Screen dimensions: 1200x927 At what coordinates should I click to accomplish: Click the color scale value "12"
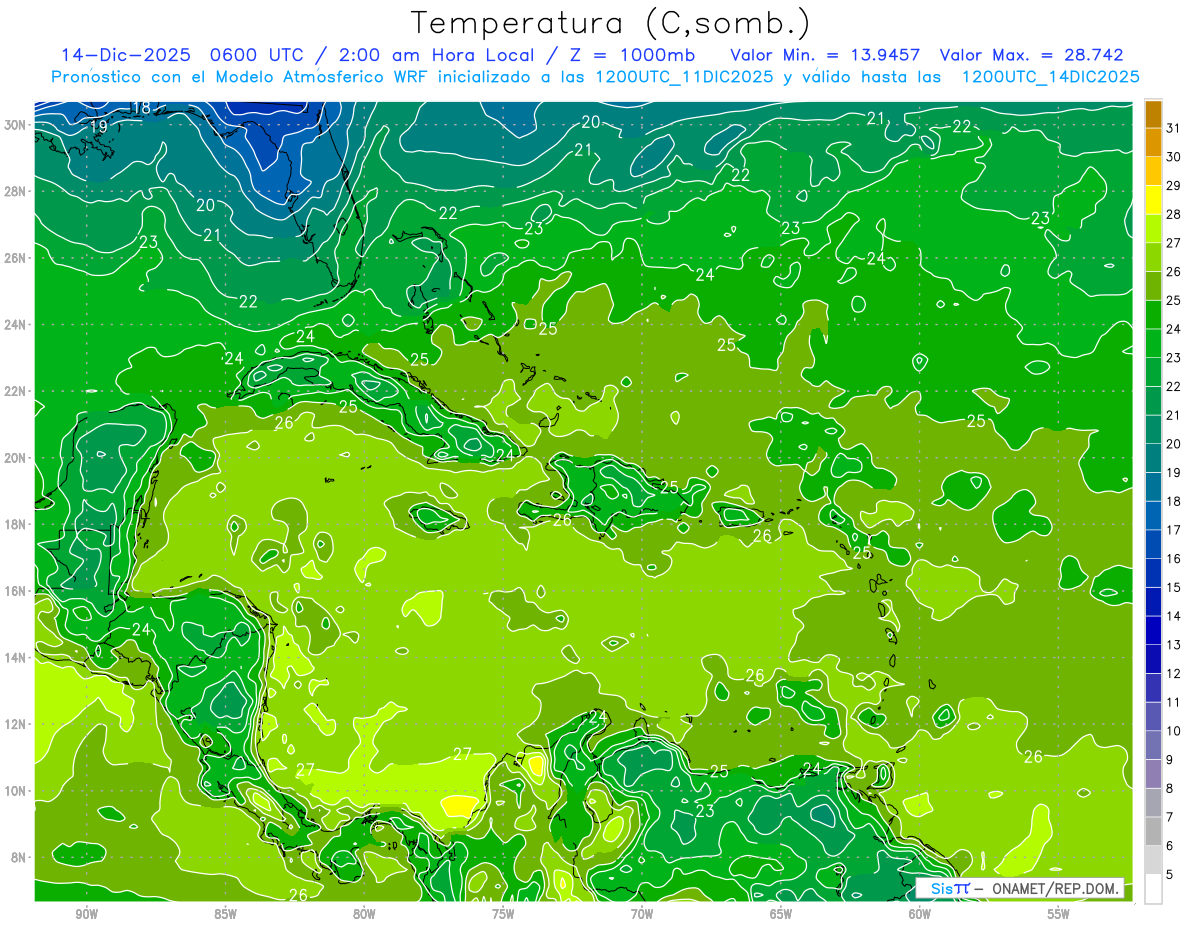click(x=1173, y=674)
